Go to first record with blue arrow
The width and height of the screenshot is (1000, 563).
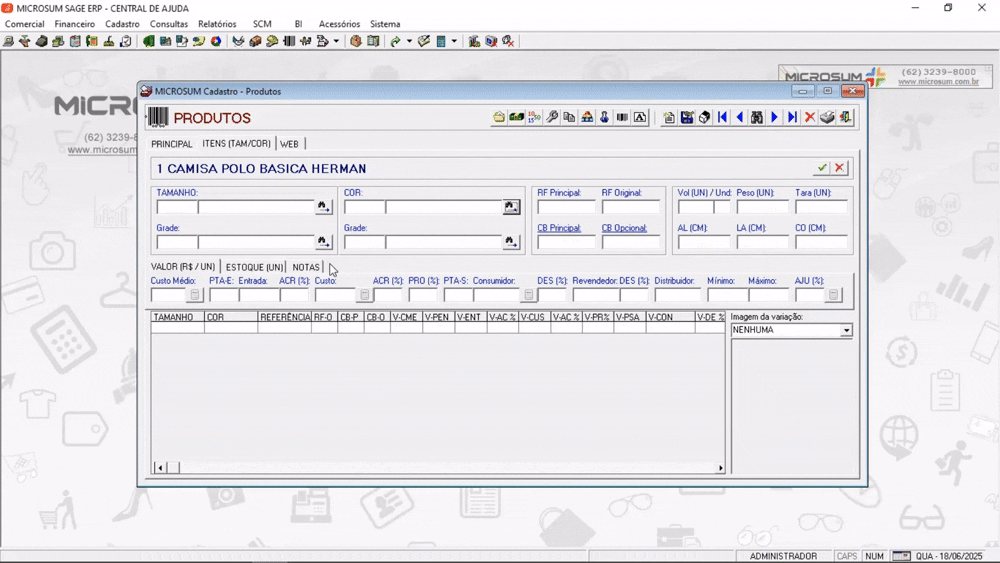point(722,117)
